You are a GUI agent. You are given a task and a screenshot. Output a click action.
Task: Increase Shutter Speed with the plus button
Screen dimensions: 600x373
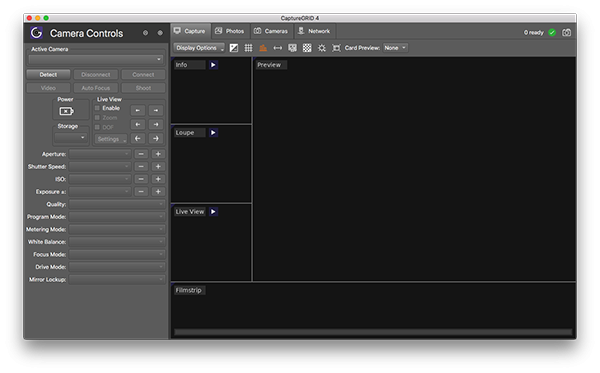point(158,167)
